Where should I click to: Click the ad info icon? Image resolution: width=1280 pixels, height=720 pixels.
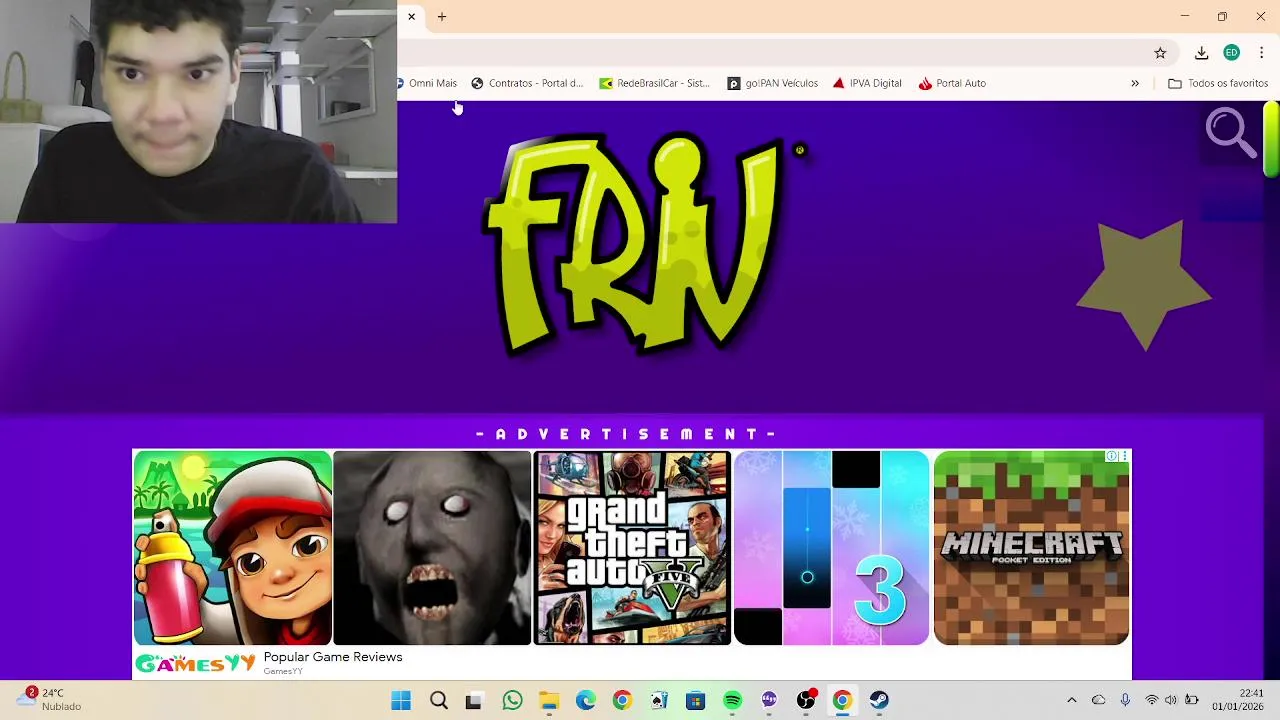coord(1112,456)
